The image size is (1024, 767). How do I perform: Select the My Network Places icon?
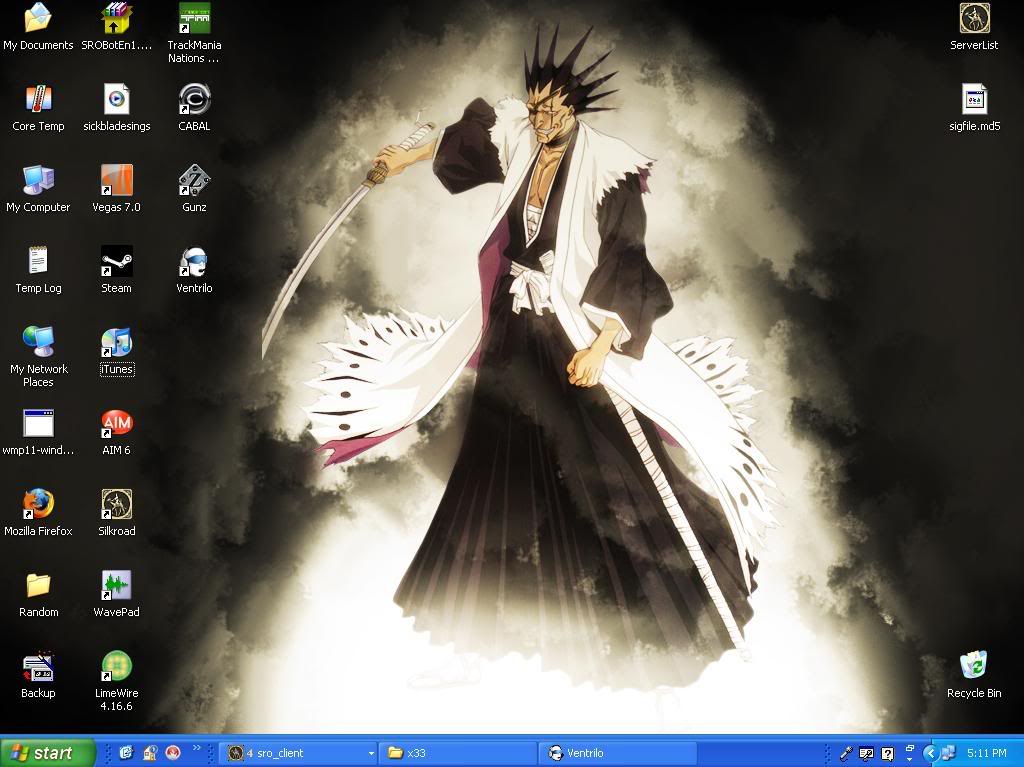pos(38,357)
